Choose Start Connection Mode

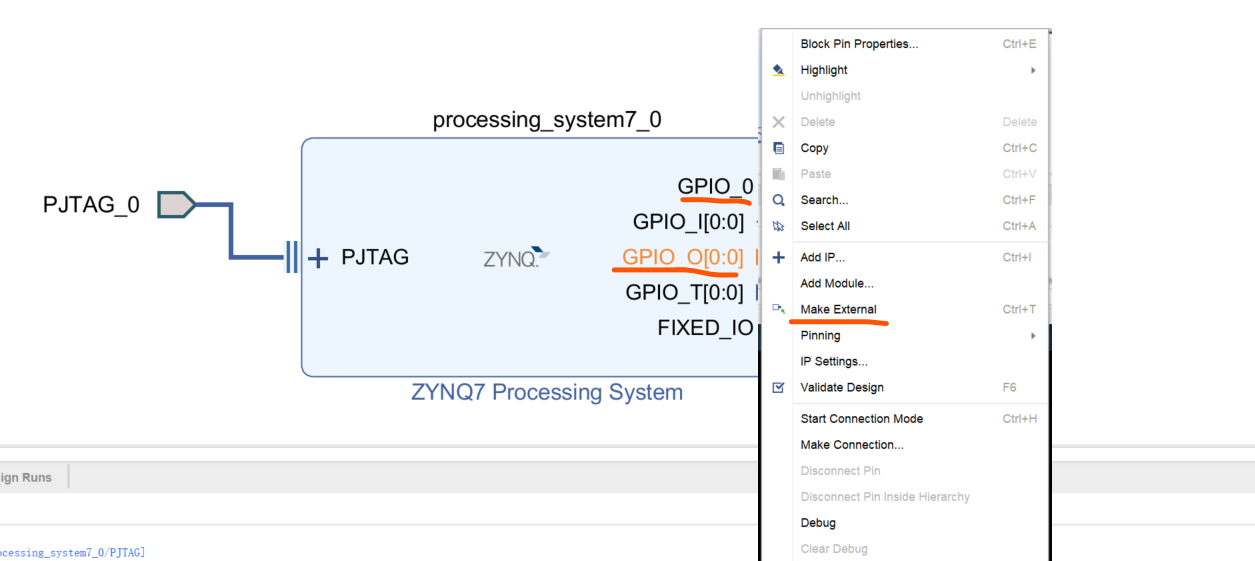coord(861,419)
